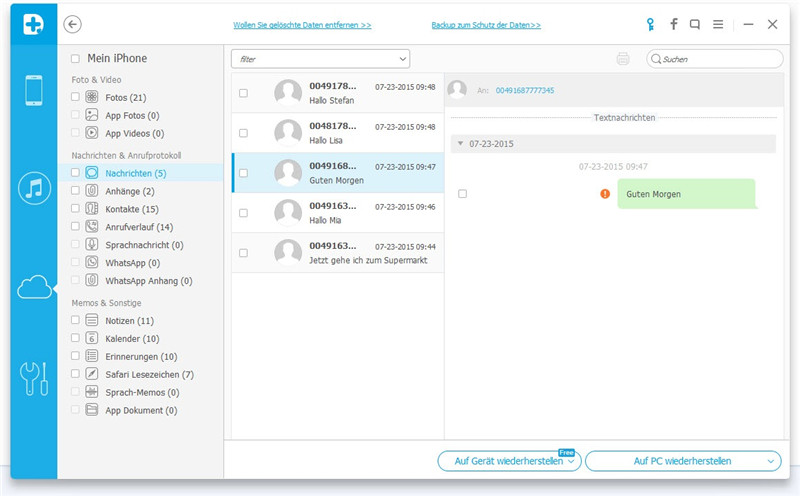Click the orange warning icon beside Guten Morgen
The height and width of the screenshot is (496, 800).
[x=605, y=194]
